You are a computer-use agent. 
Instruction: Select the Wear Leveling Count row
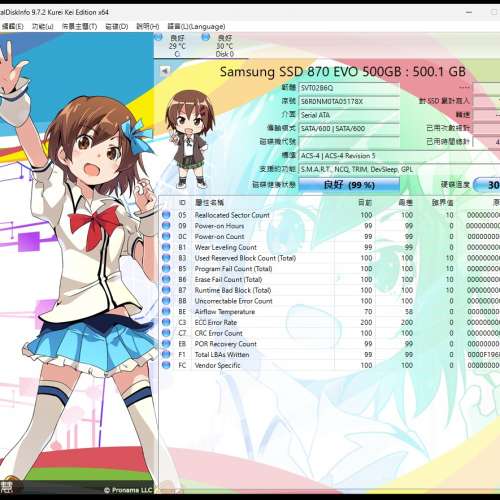pos(330,247)
